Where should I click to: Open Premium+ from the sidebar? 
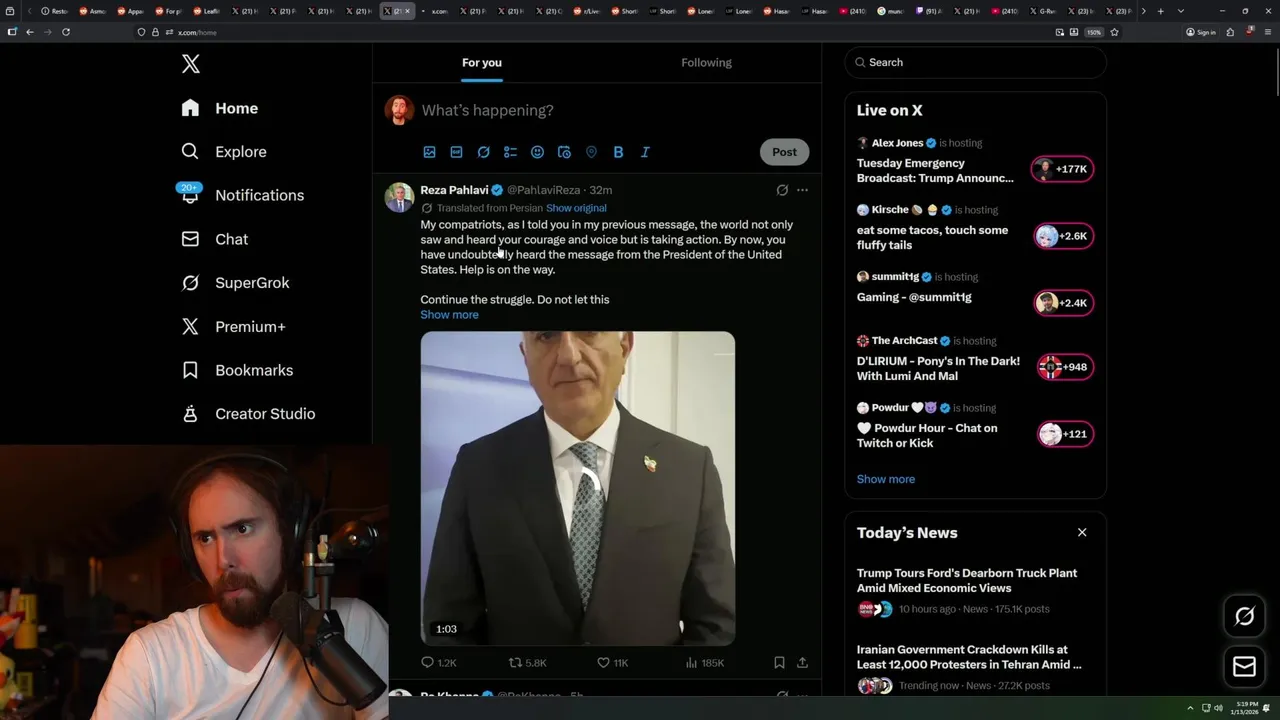coord(233,326)
